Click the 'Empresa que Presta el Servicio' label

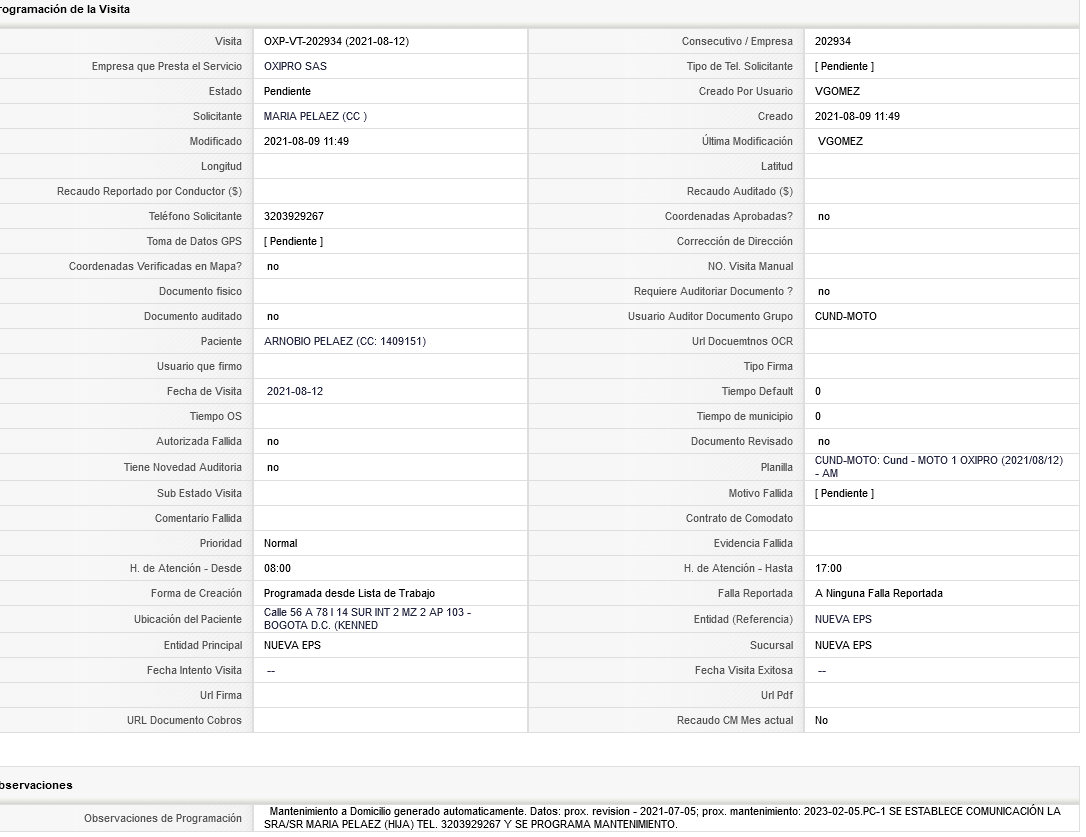coord(167,67)
